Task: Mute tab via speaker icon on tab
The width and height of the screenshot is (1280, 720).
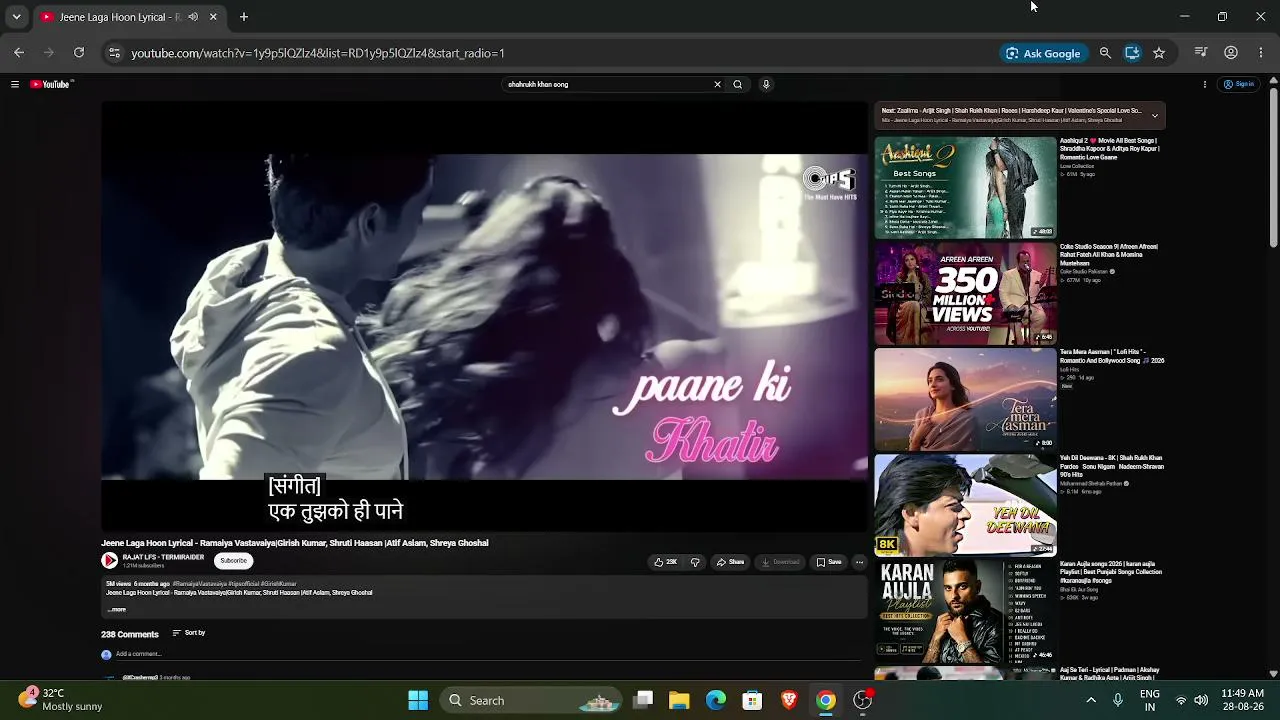Action: pos(193,17)
